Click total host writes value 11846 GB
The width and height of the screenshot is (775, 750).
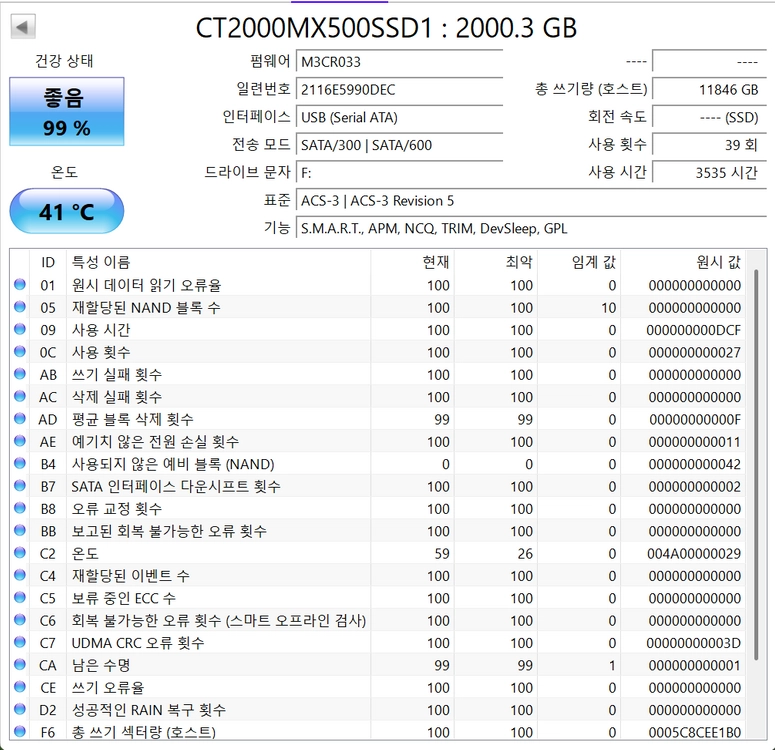[x=709, y=89]
